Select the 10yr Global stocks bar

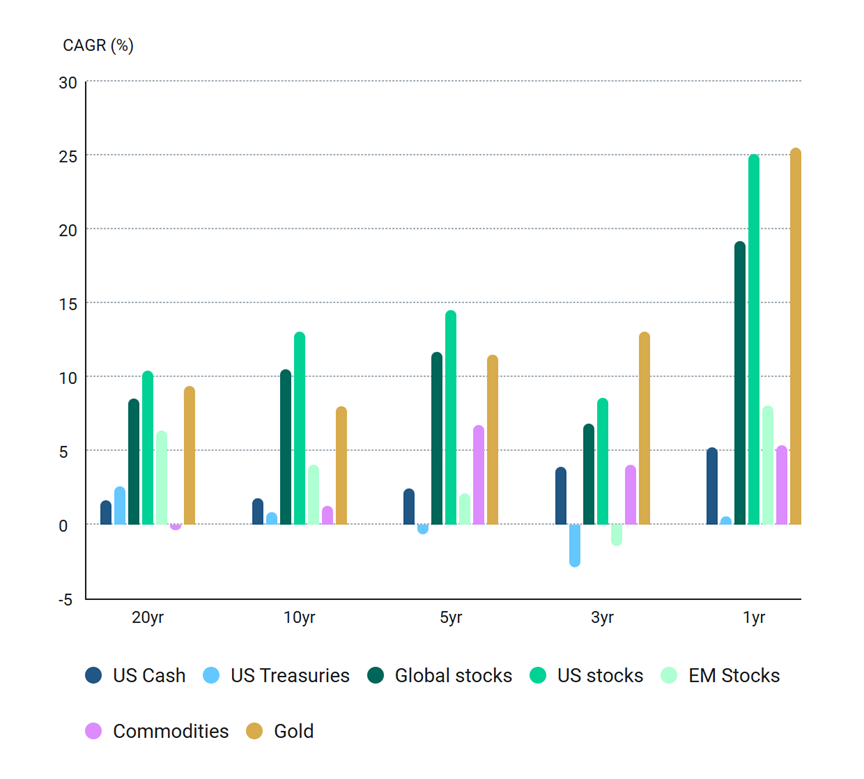click(285, 447)
